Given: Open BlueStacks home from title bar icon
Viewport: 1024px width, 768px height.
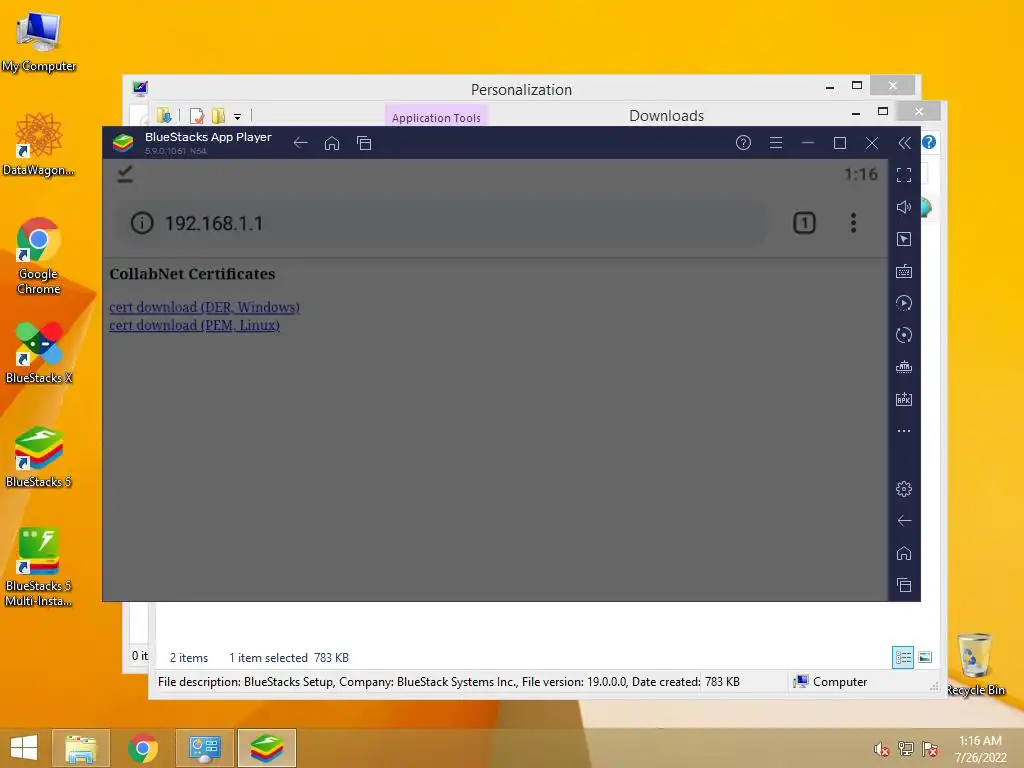Looking at the screenshot, I should tap(332, 143).
